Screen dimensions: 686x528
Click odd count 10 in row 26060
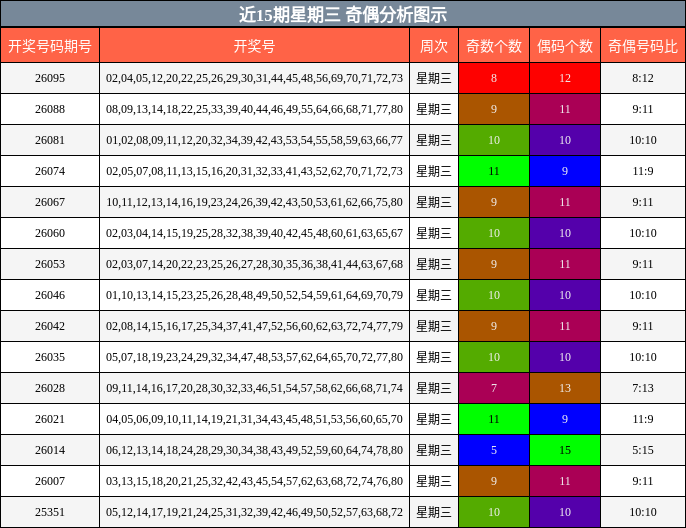[494, 233]
